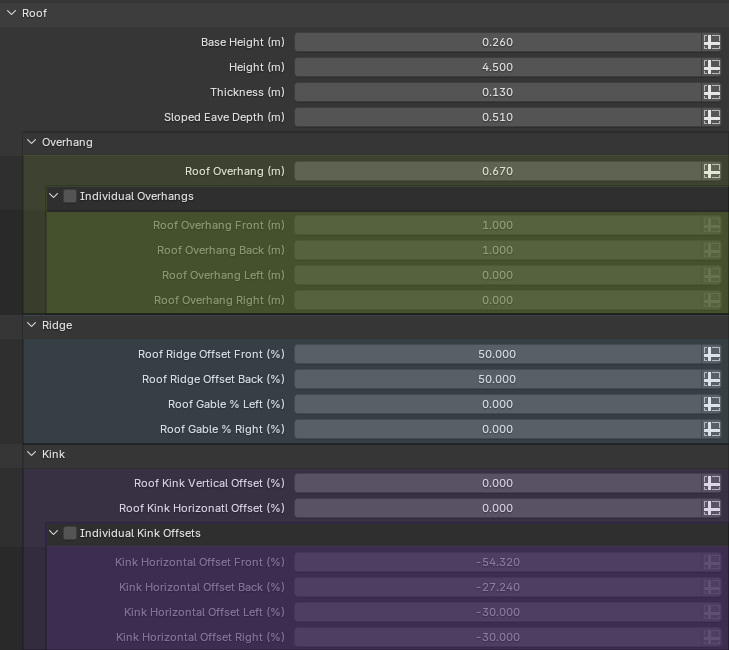Click the Kink Horizontal Offset Front value -54.320
The width and height of the screenshot is (729, 650).
click(497, 563)
